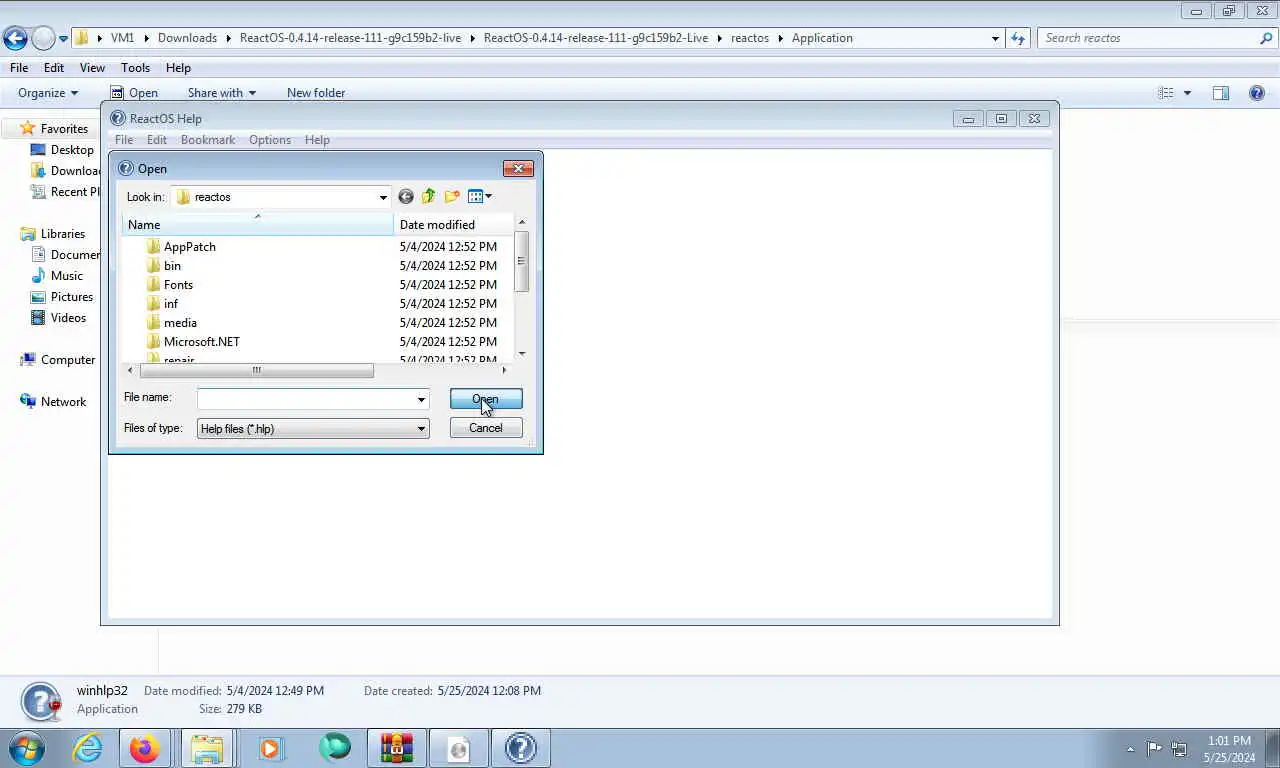
Task: Go back to last folder visited in Open dialog
Action: [x=405, y=197]
